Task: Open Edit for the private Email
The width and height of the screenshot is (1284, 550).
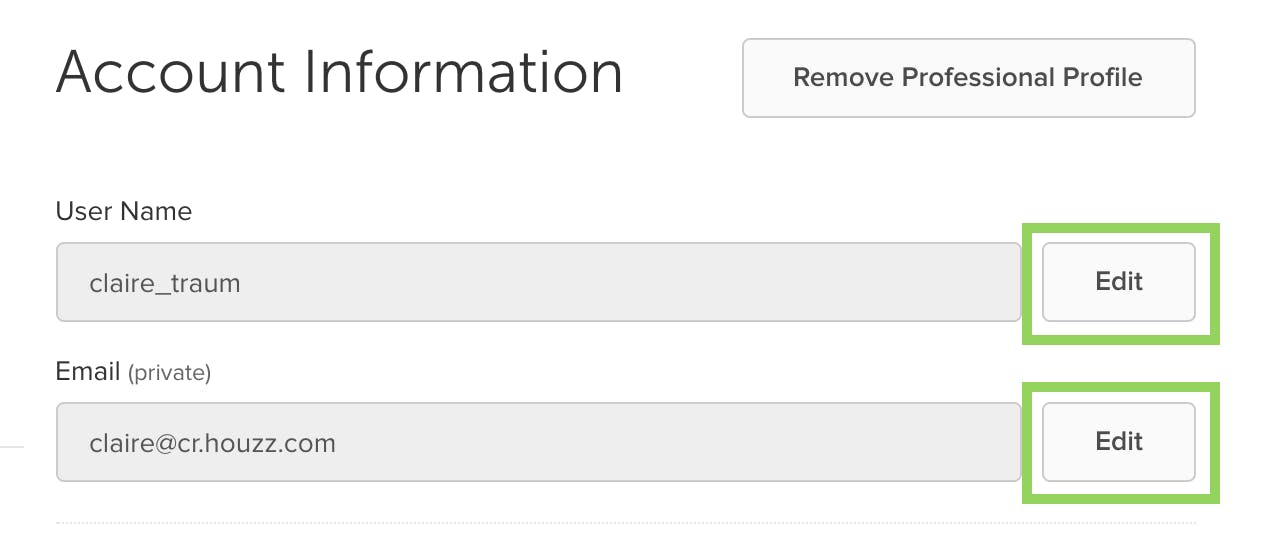Action: 1119,442
